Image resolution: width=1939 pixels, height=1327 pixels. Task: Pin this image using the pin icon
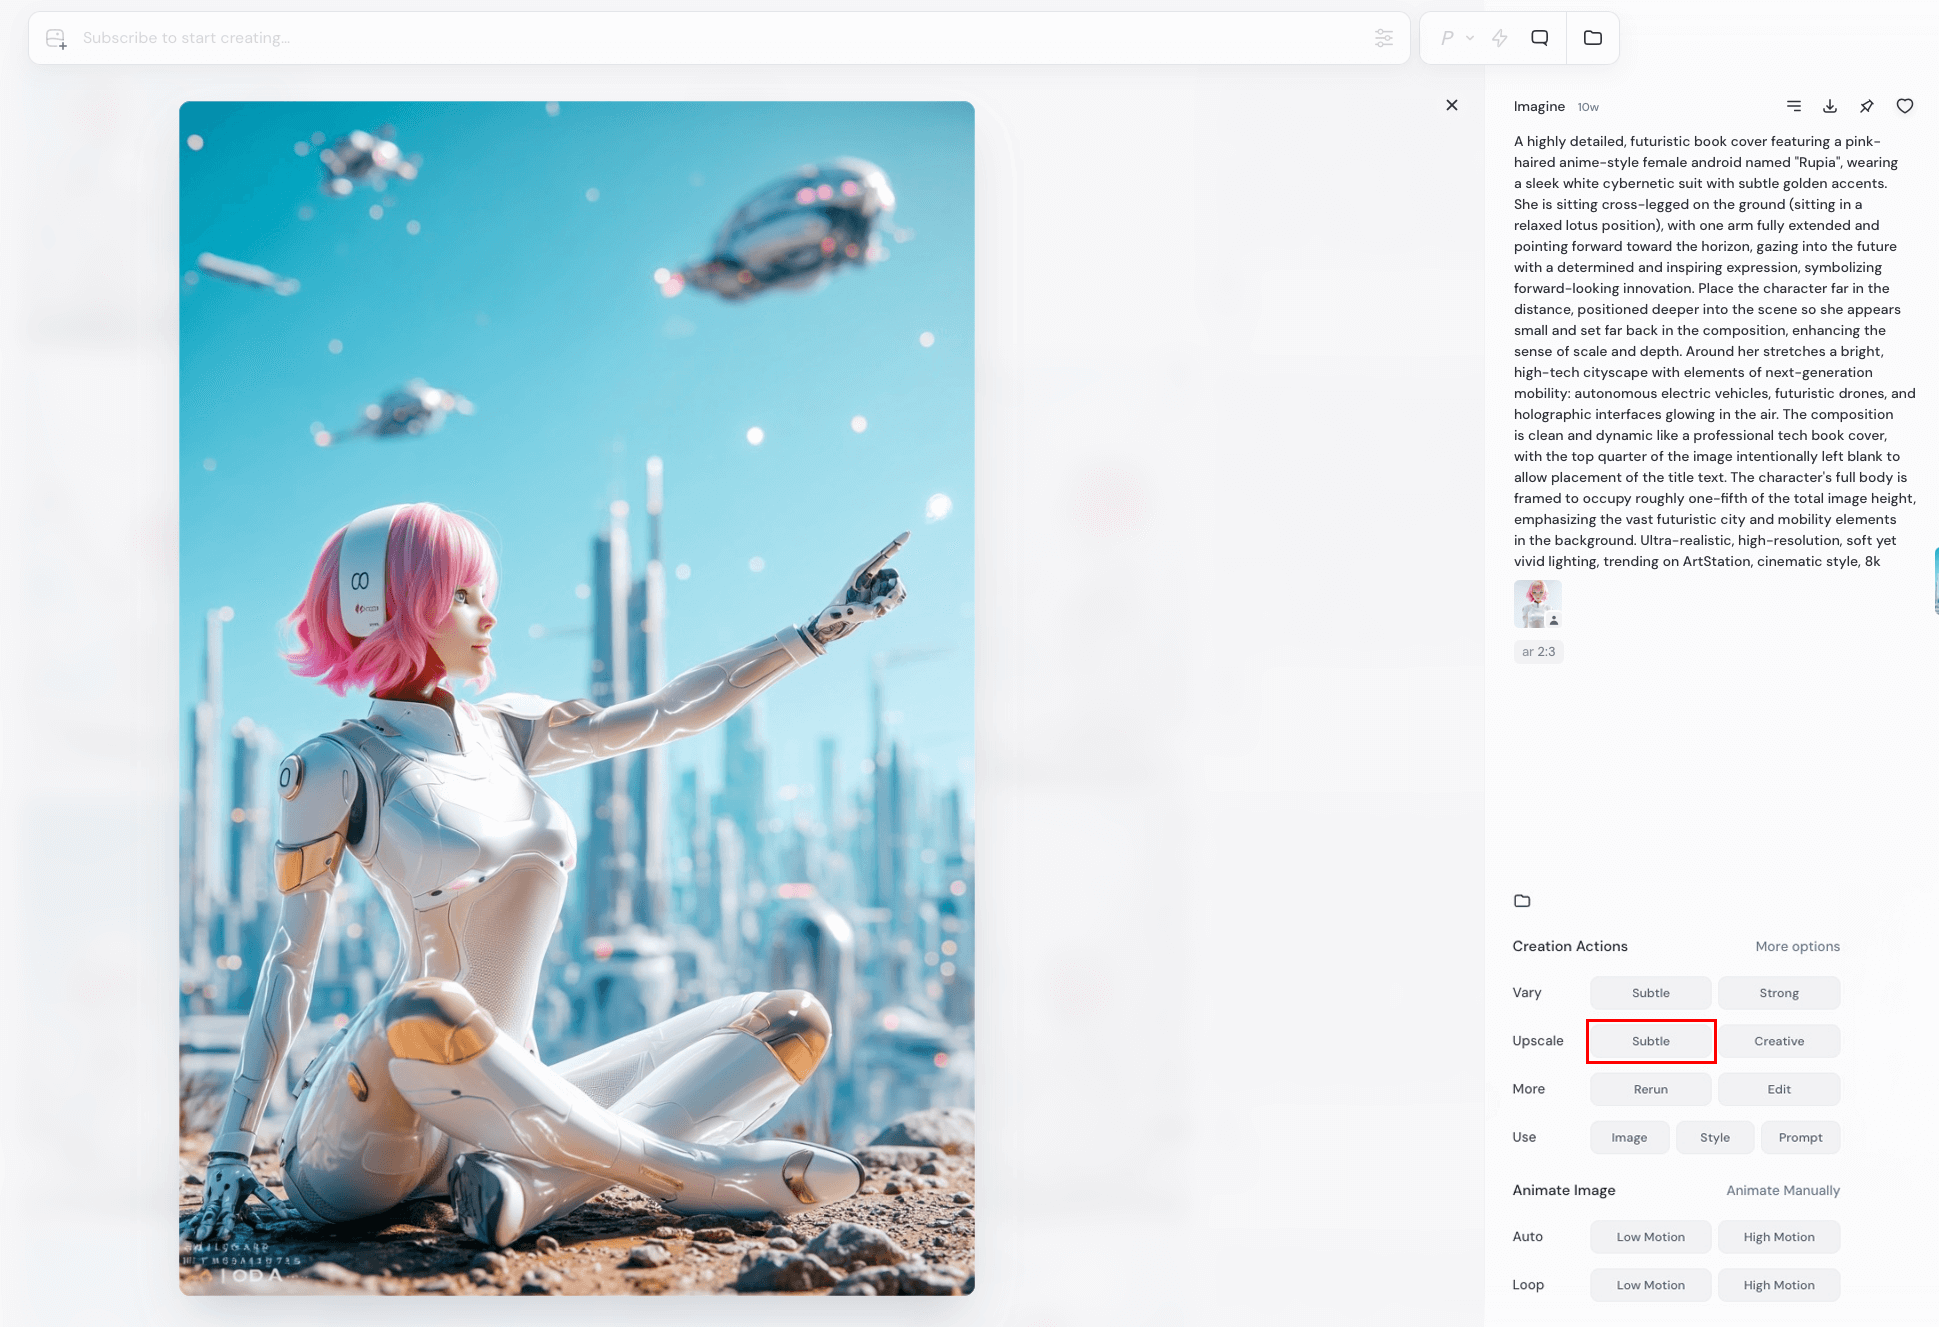1867,106
